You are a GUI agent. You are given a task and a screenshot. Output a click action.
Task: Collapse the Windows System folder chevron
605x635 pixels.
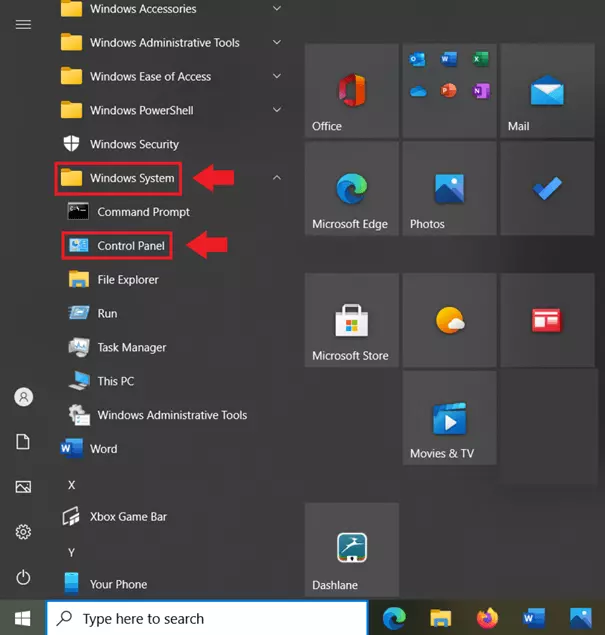(x=277, y=177)
